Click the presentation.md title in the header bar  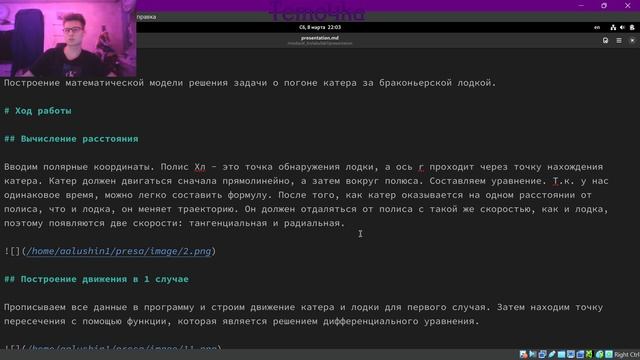pyautogui.click(x=320, y=38)
